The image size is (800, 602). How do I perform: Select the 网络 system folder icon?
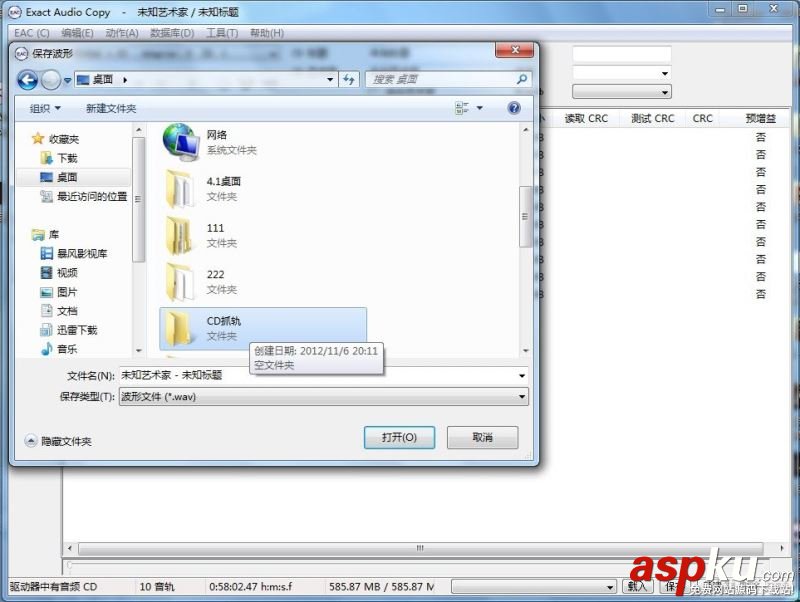[181, 142]
